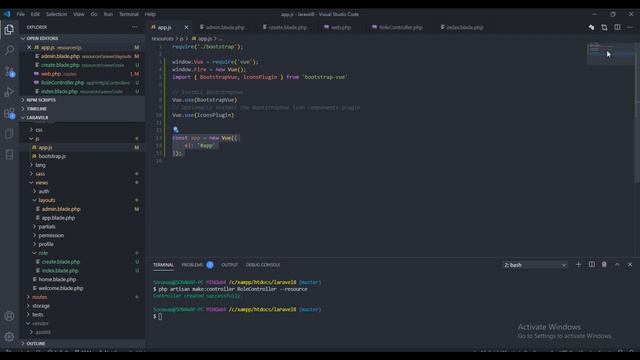Click the VS Code logo icon
The width and height of the screenshot is (640, 360).
click(x=7, y=14)
